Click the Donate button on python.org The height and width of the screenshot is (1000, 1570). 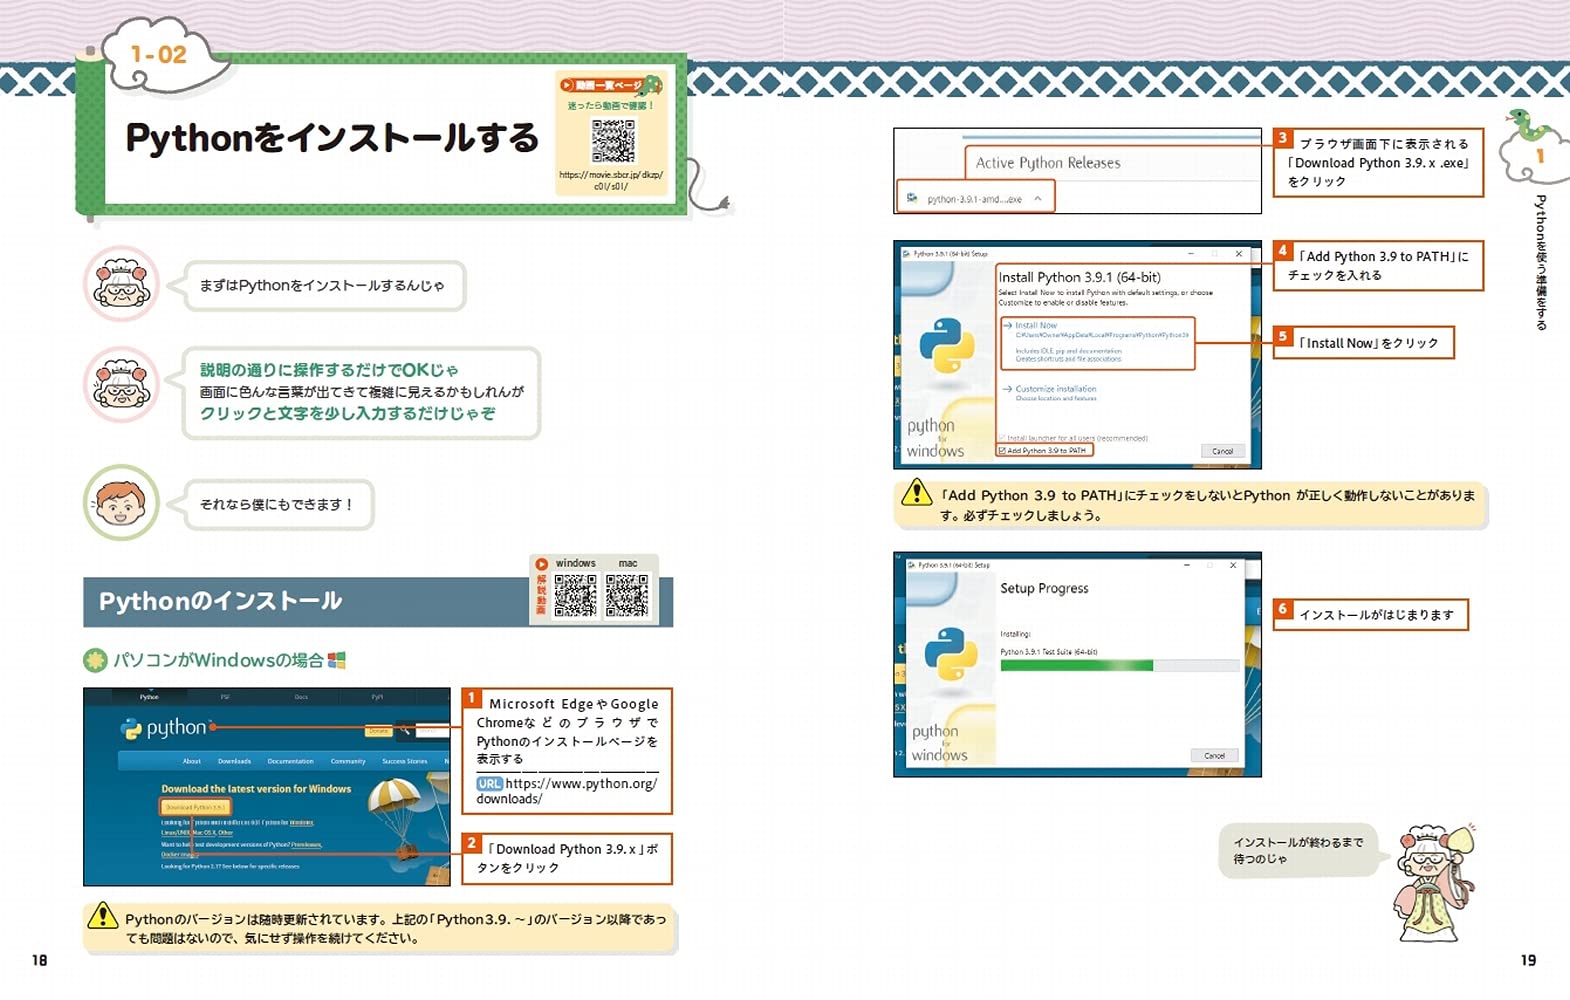[378, 731]
